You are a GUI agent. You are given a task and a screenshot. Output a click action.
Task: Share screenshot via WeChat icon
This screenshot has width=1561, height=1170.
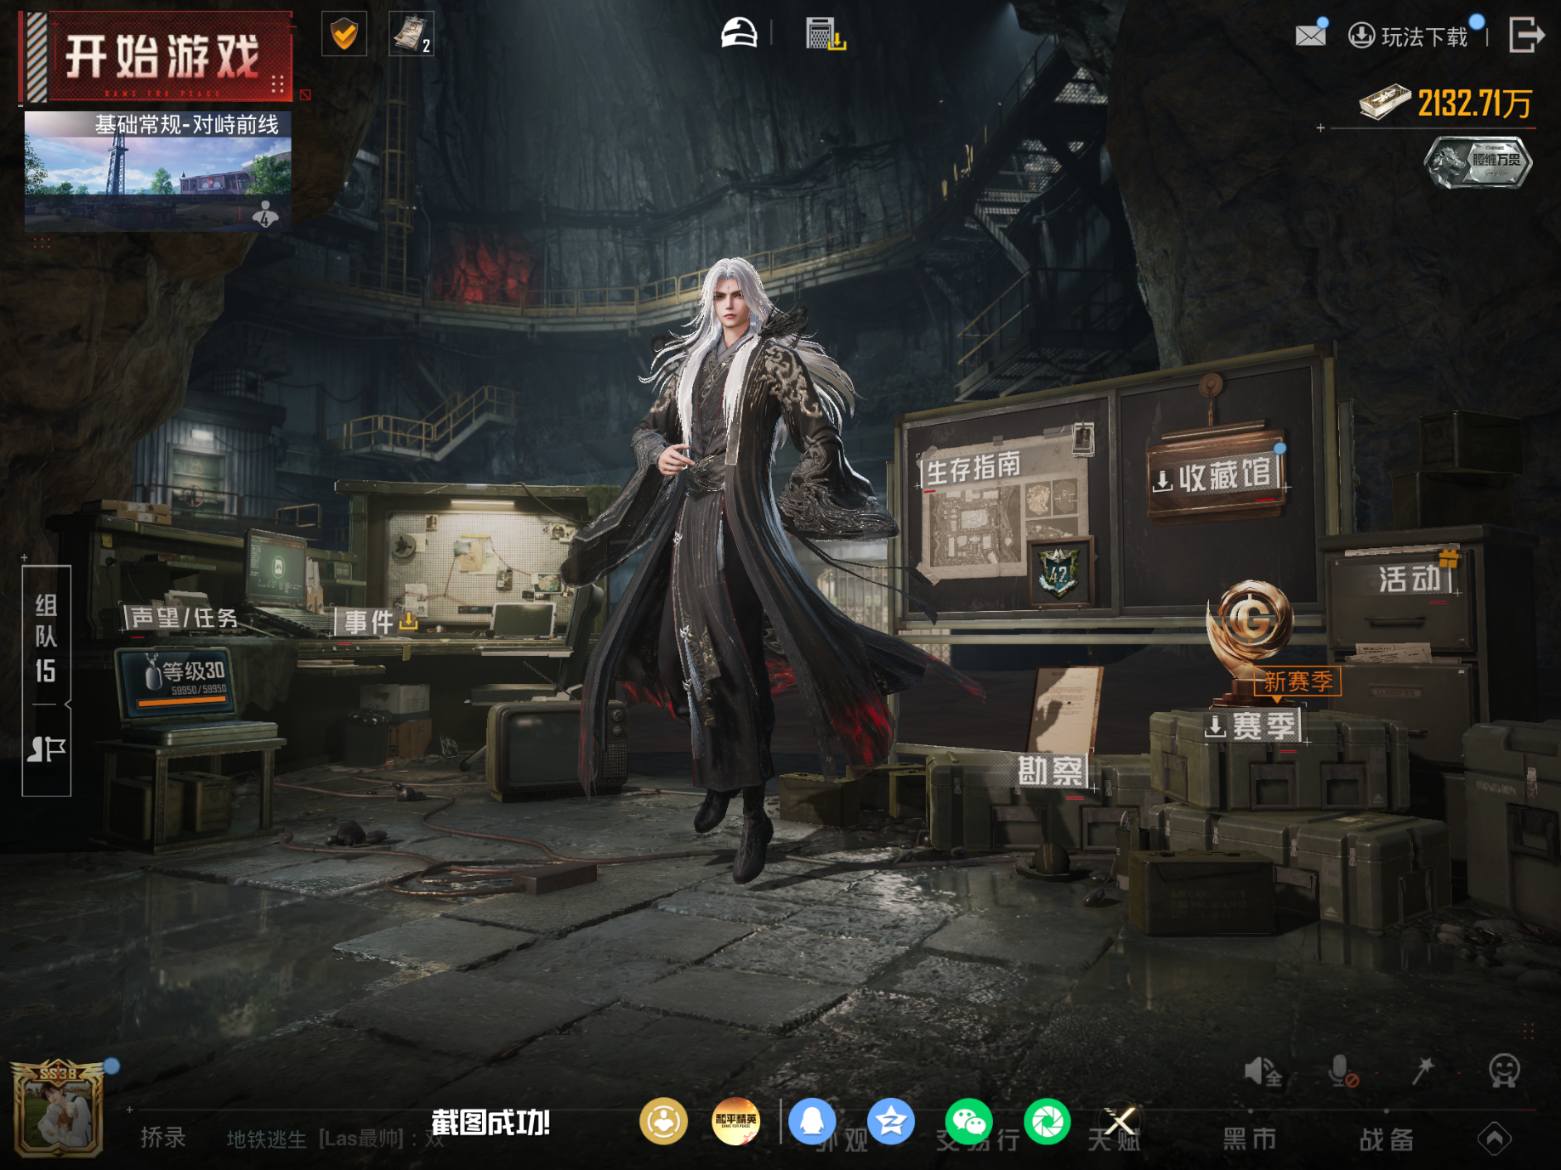(969, 1122)
